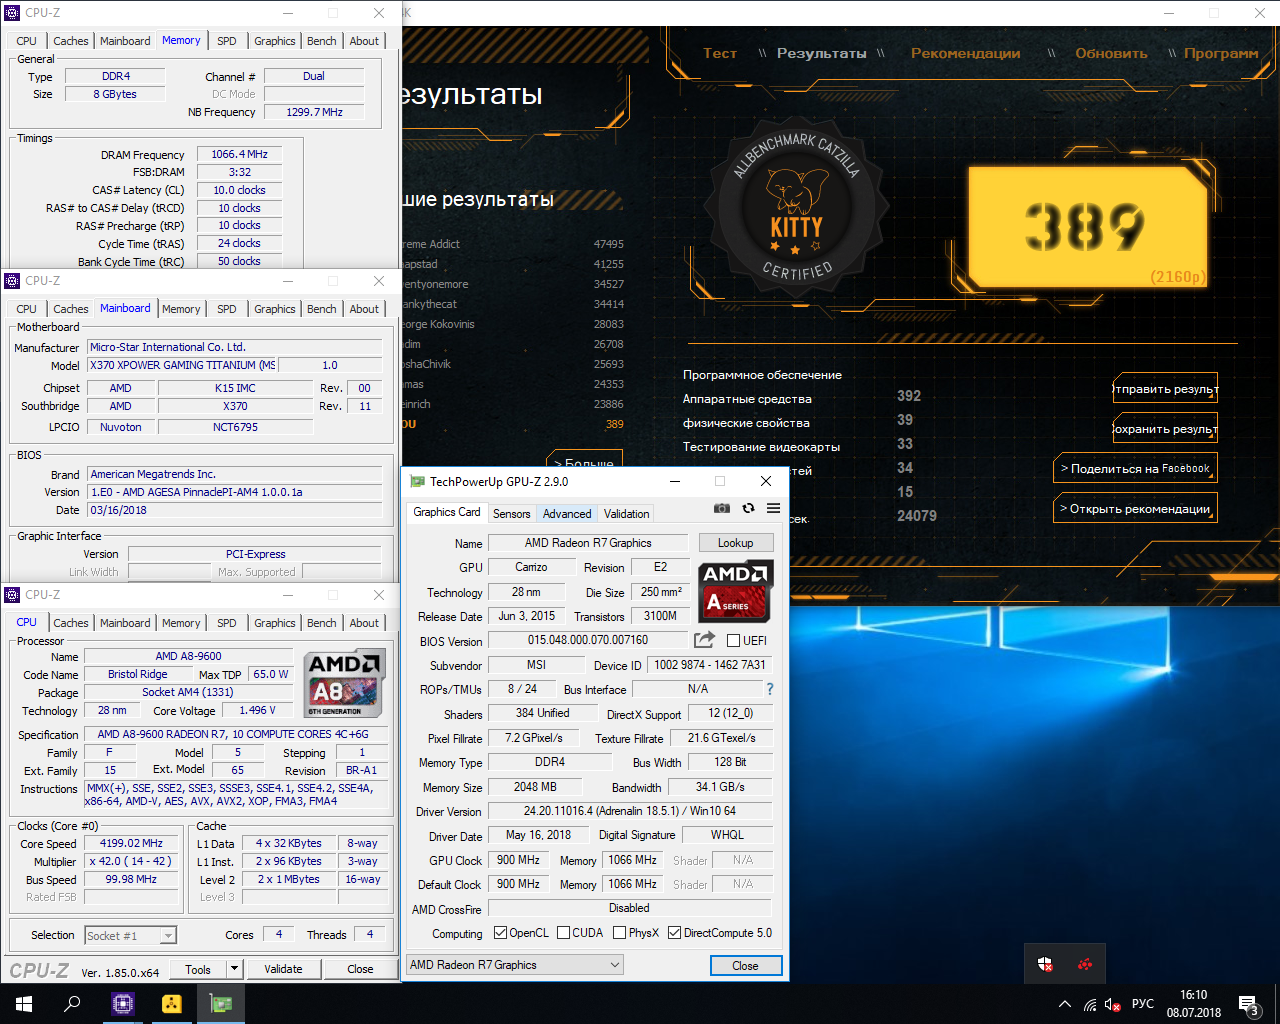1280x1024 pixels.
Task: Open SPD tab in top CPU-Z Memory window
Action: [x=227, y=41]
